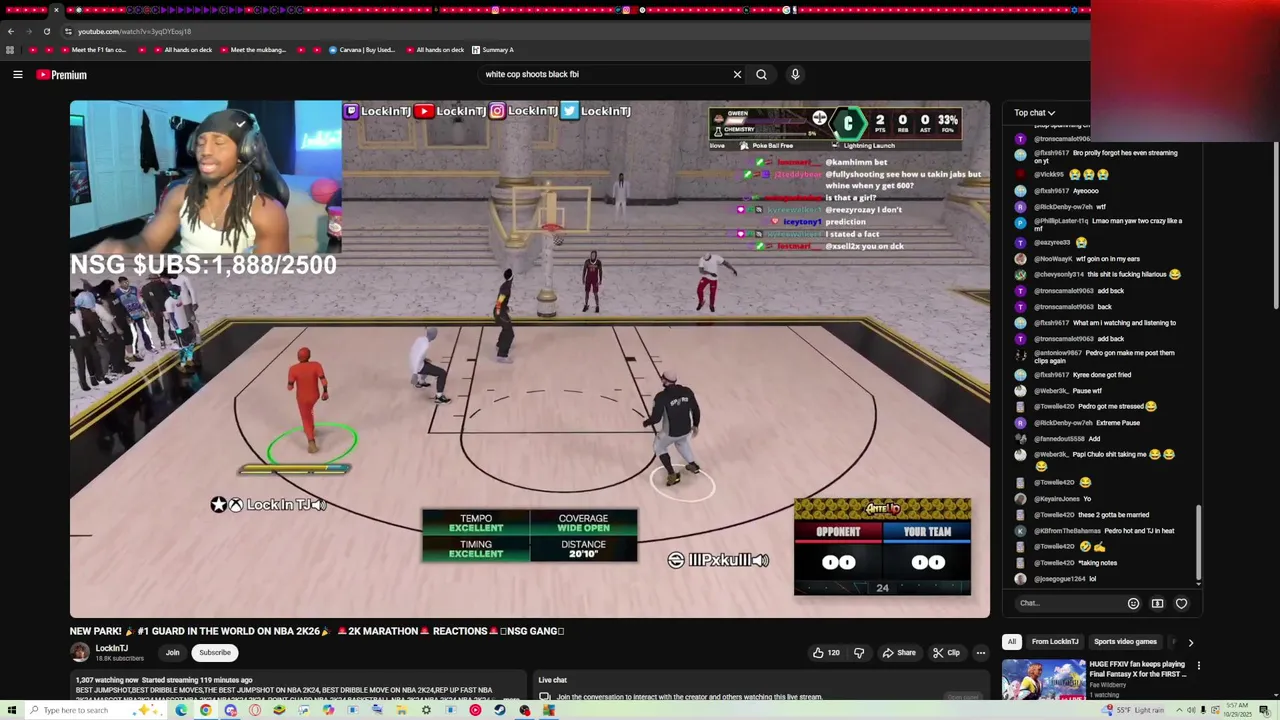1280x720 pixels.
Task: Open the YouTube hamburger guide menu
Action: pyautogui.click(x=18, y=74)
